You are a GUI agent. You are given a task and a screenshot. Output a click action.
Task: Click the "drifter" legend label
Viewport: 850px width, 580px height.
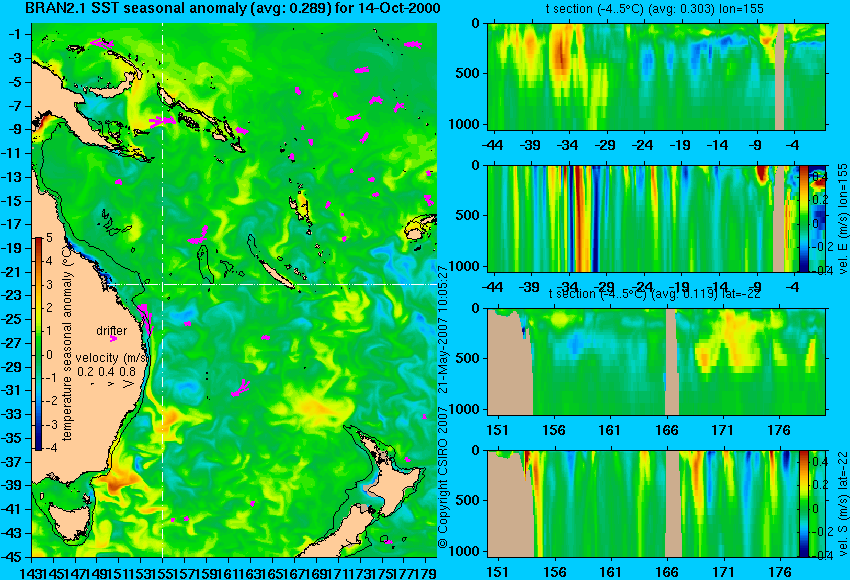112,331
